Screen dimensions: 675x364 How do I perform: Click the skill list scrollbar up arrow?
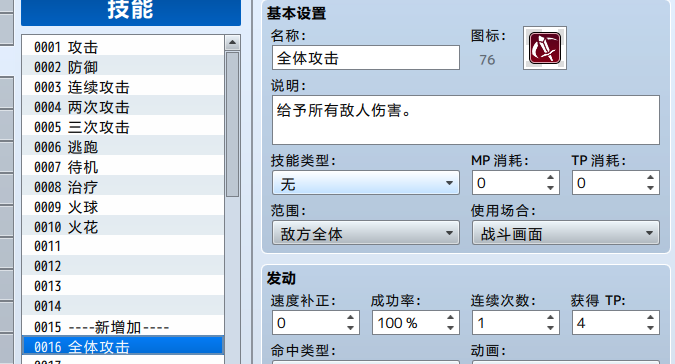click(232, 43)
